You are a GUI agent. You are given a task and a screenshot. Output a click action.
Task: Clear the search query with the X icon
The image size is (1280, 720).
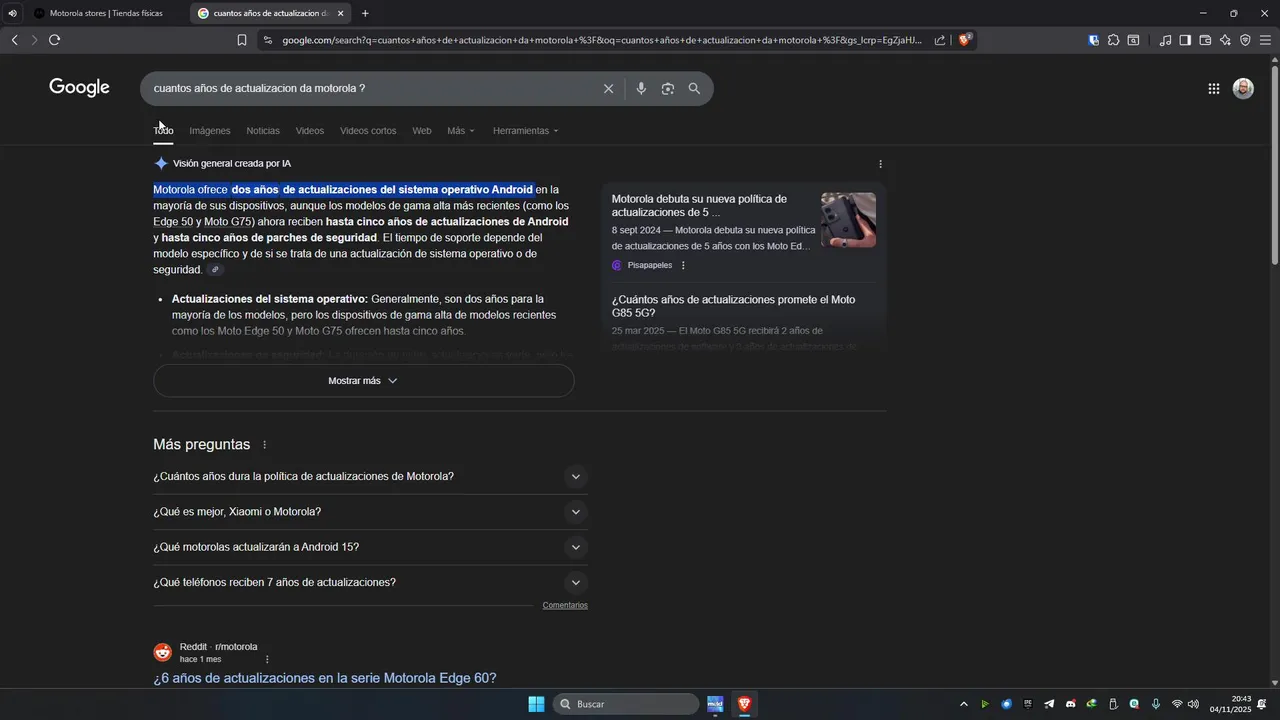tap(608, 88)
